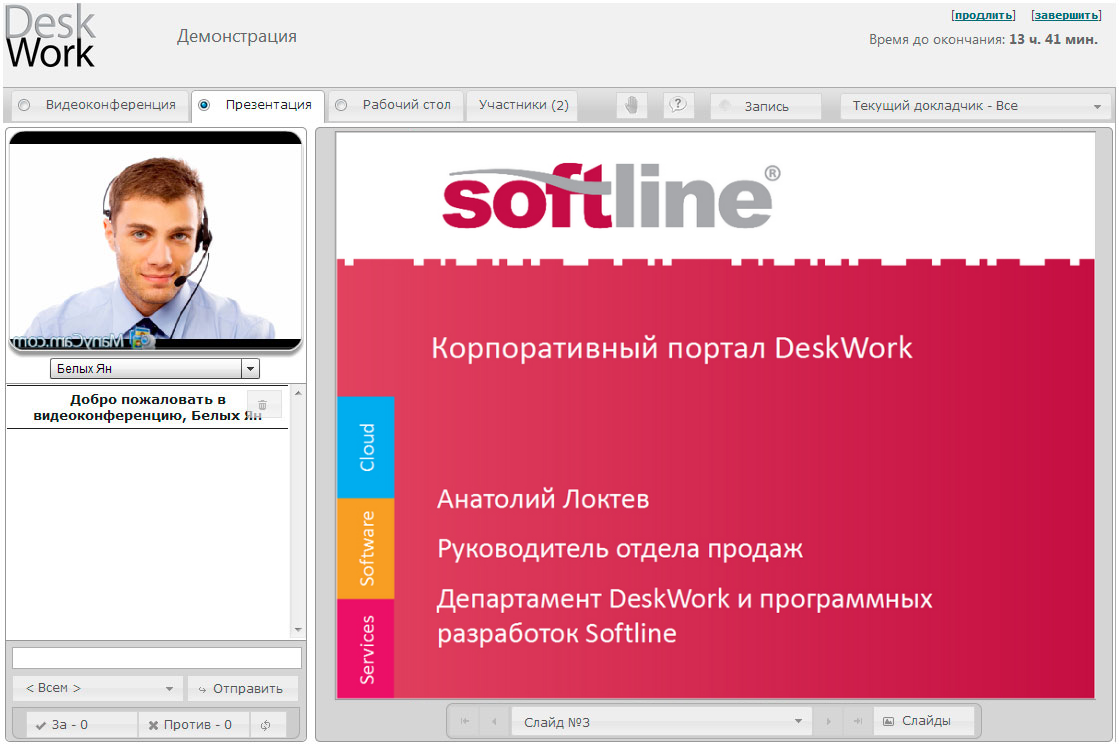Click the raise hand icon
Screen dimensions: 1119x745
pos(632,106)
